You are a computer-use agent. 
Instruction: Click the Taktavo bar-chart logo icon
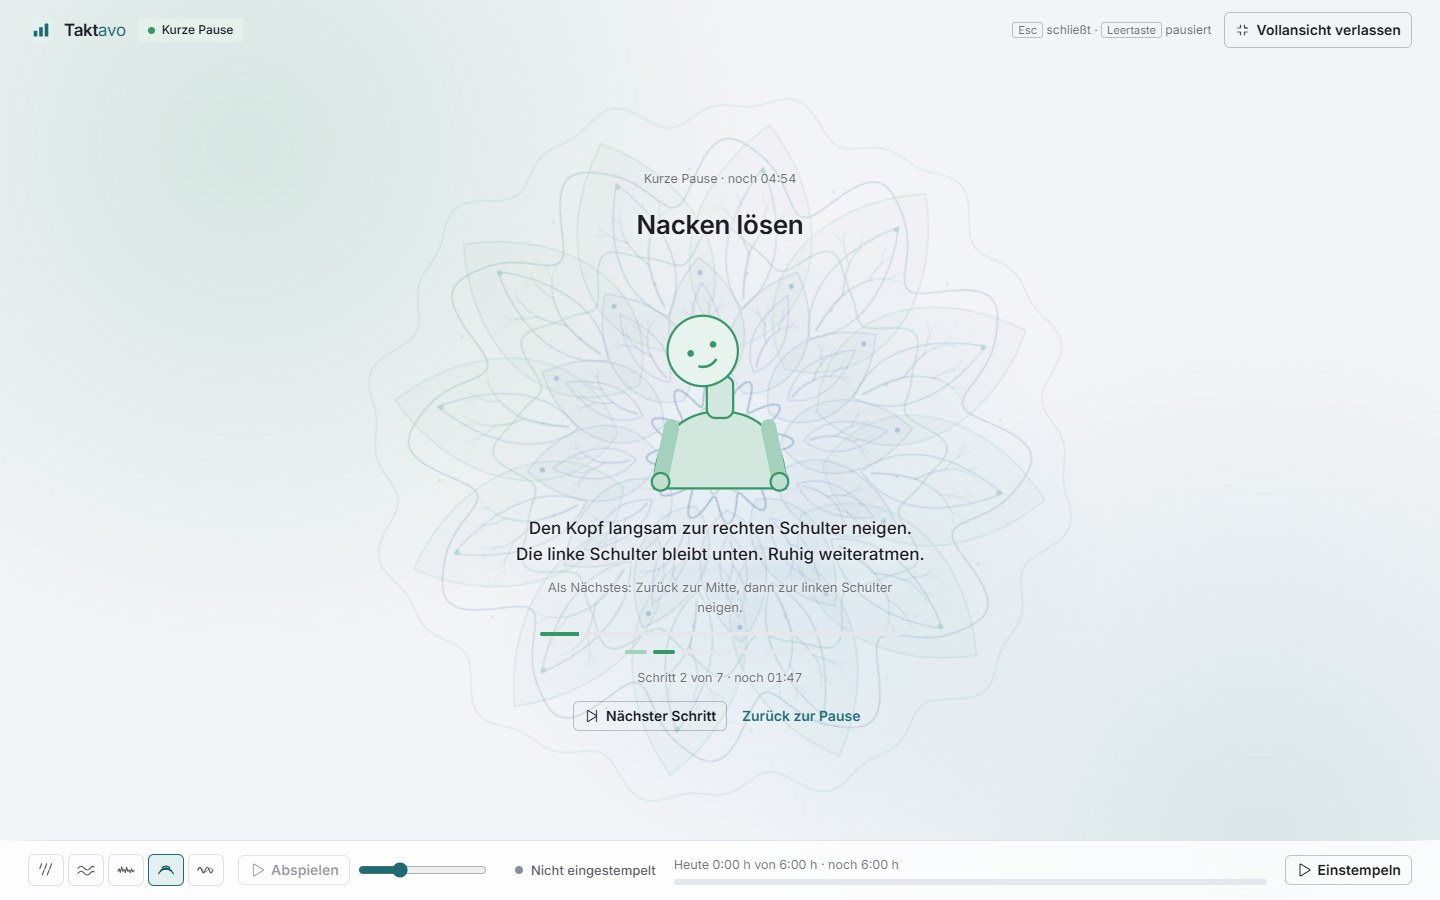coord(41,30)
